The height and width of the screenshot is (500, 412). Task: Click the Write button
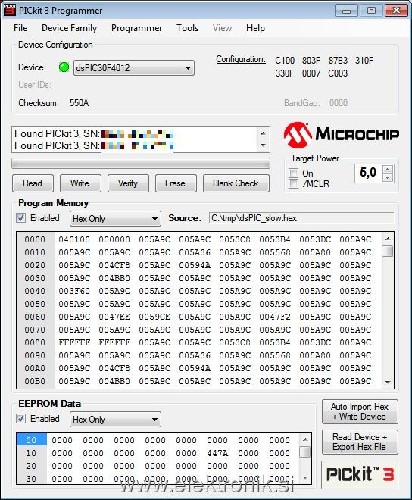tap(80, 183)
